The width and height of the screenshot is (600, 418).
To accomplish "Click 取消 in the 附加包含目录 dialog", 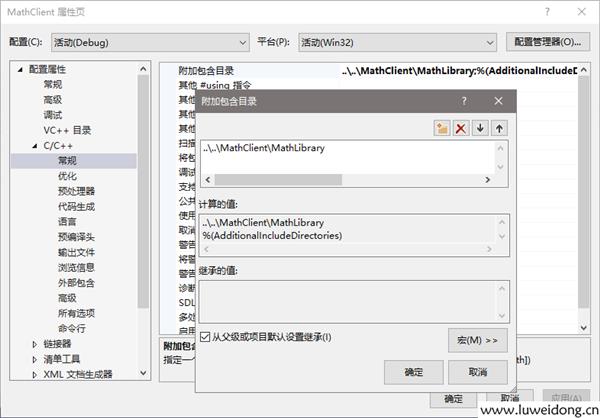I will pos(477,372).
